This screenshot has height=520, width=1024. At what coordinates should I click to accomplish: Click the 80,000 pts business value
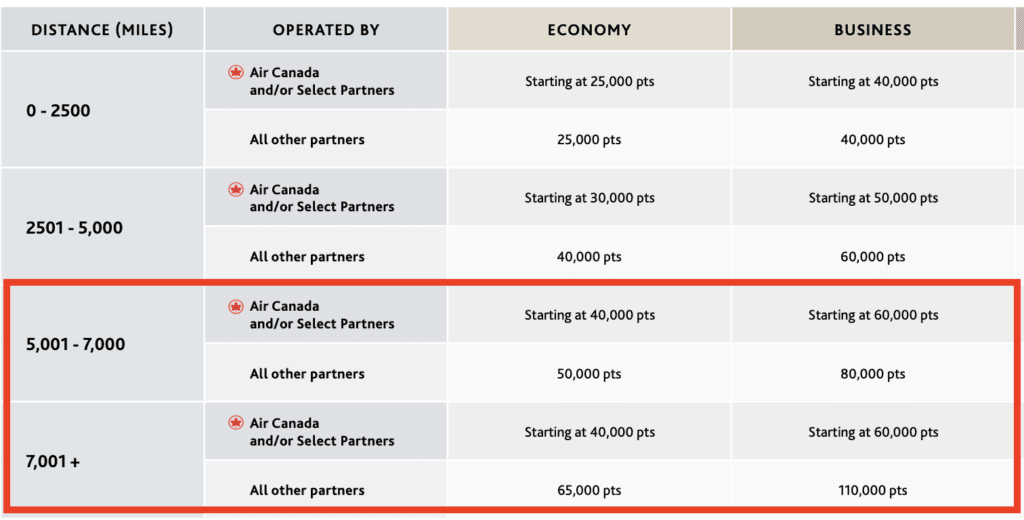(873, 374)
